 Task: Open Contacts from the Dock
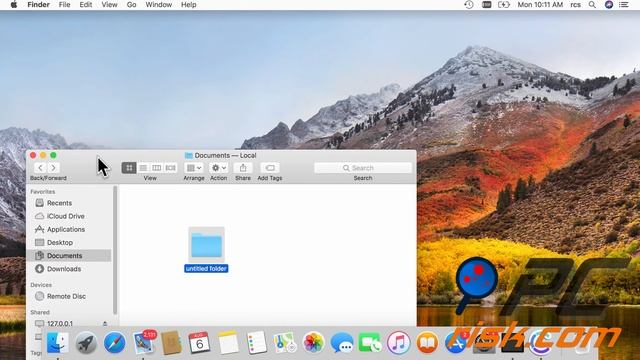[x=171, y=342]
